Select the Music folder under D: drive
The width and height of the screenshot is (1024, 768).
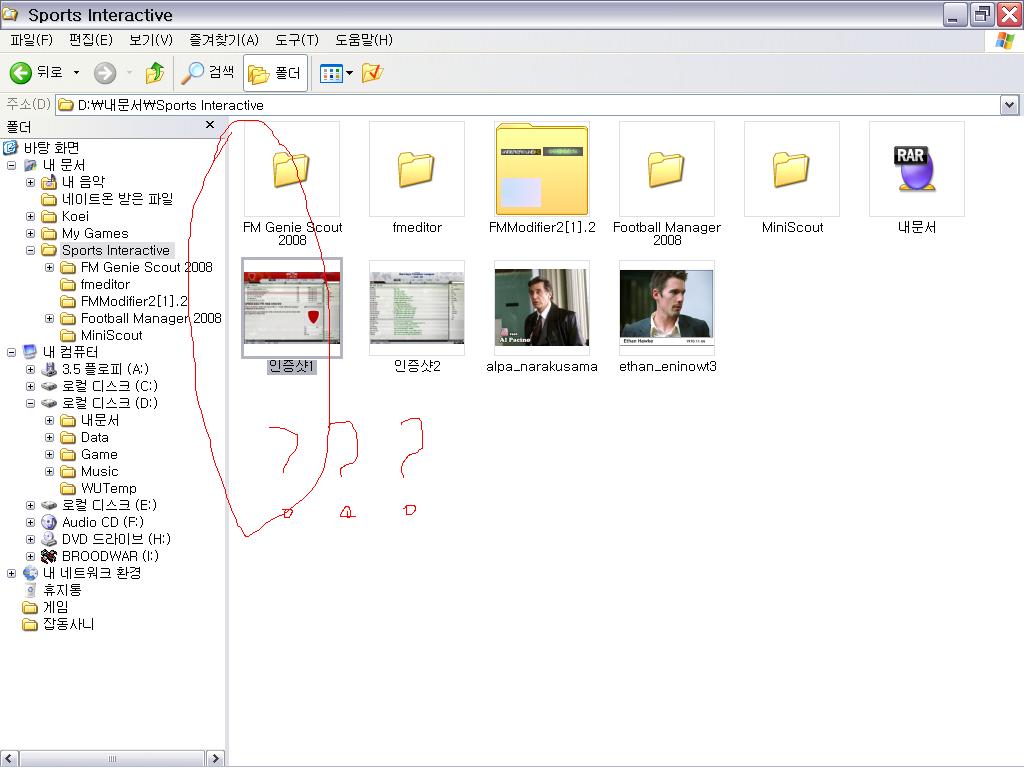tap(99, 471)
